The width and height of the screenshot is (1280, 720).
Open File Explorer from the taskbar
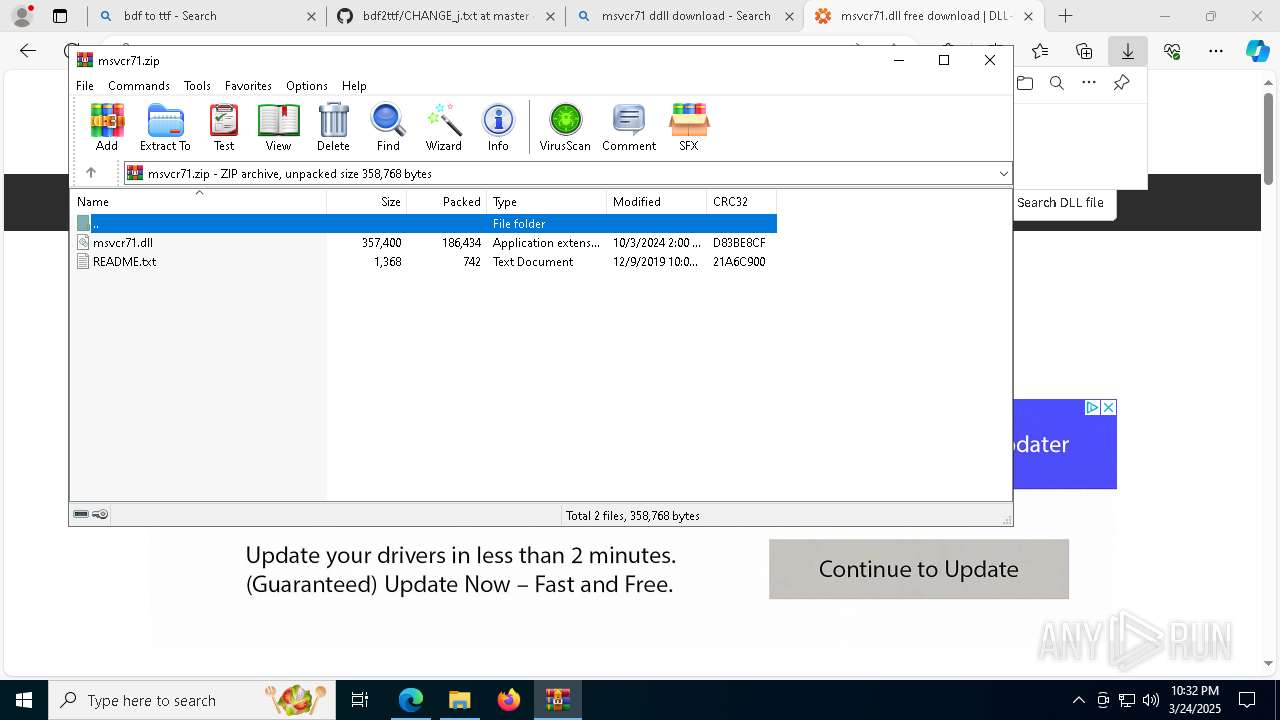(459, 700)
